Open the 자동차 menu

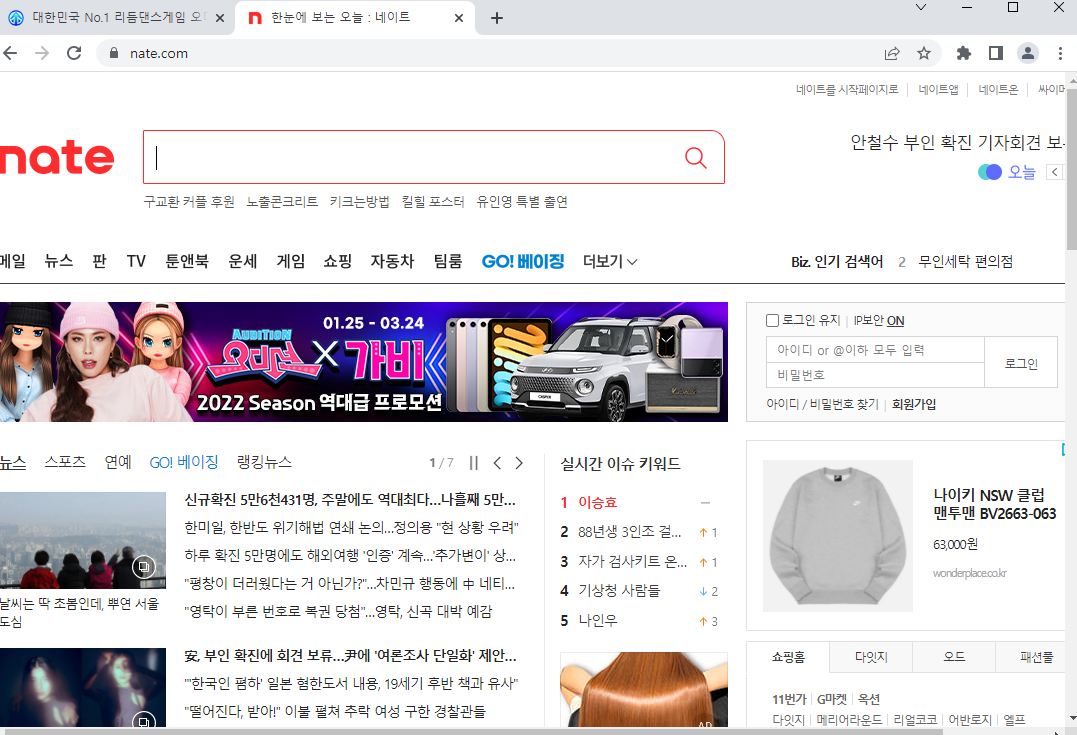[392, 261]
